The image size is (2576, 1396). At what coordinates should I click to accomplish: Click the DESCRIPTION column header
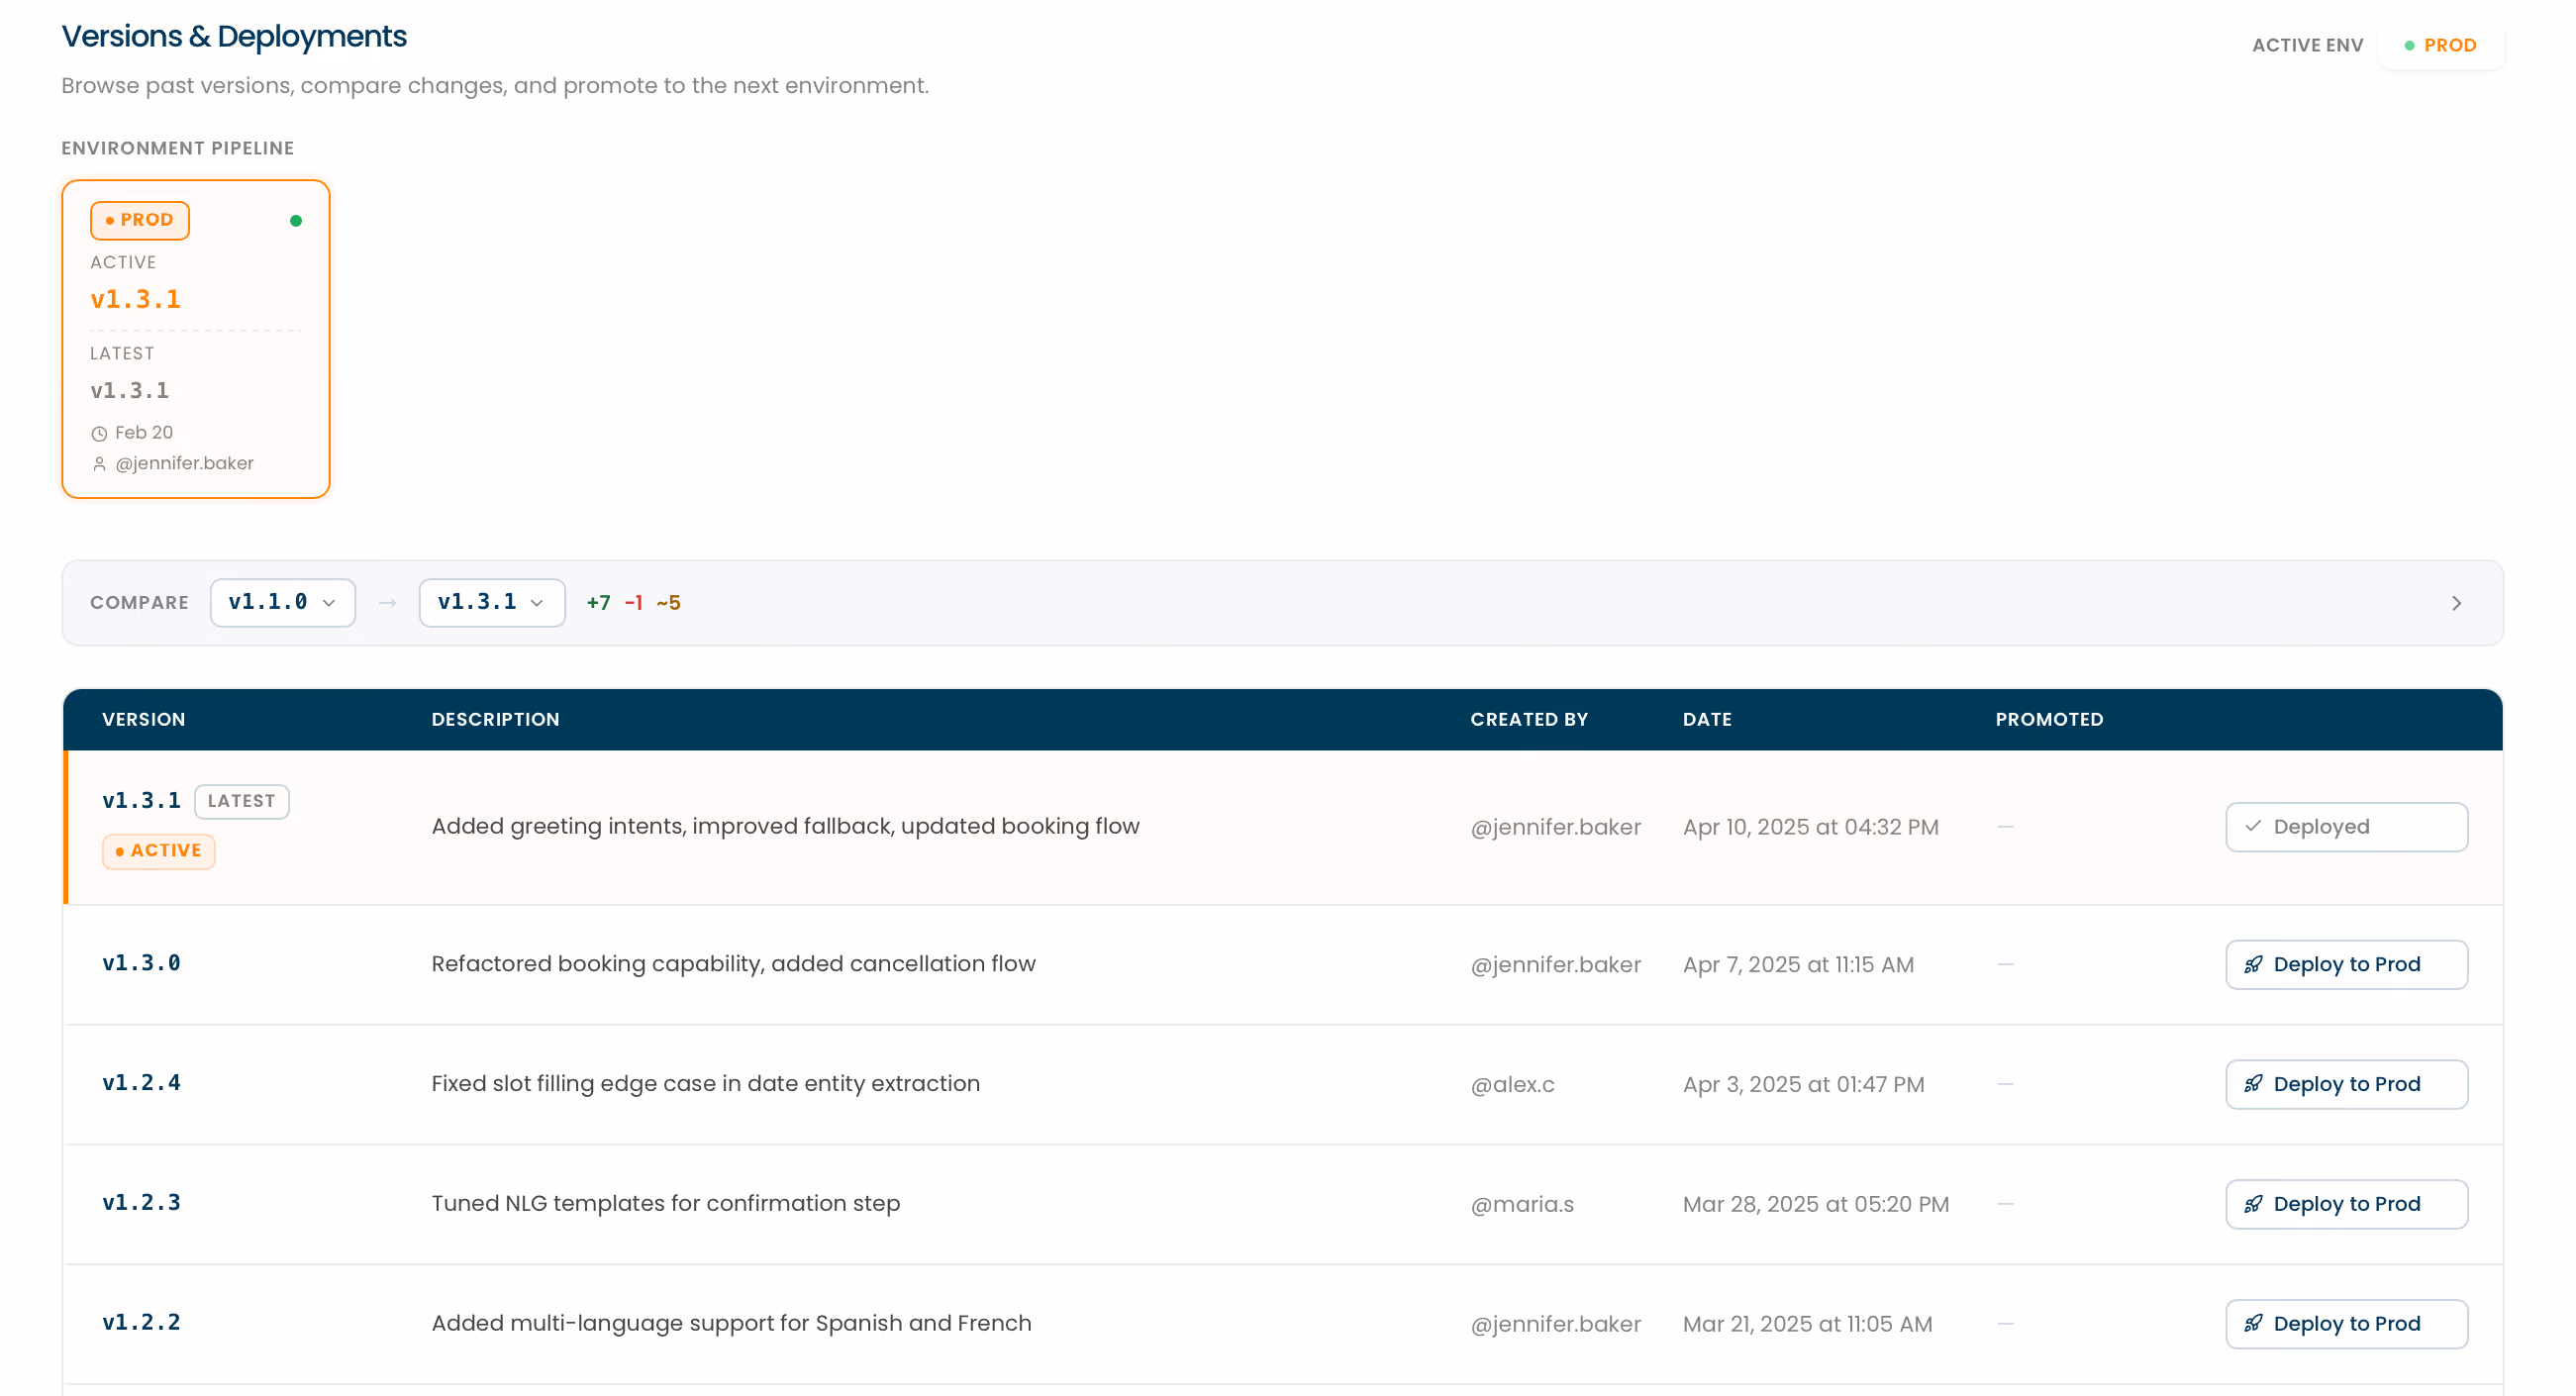495,719
